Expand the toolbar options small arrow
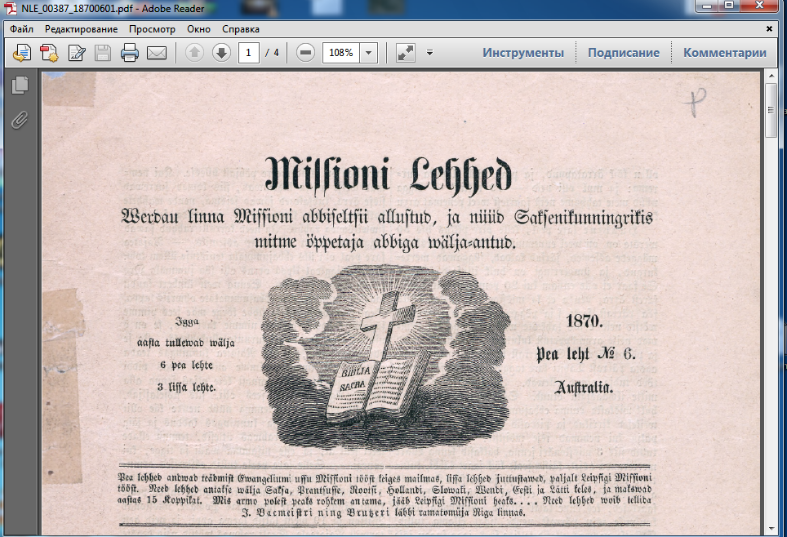The image size is (787, 537). (x=430, y=52)
